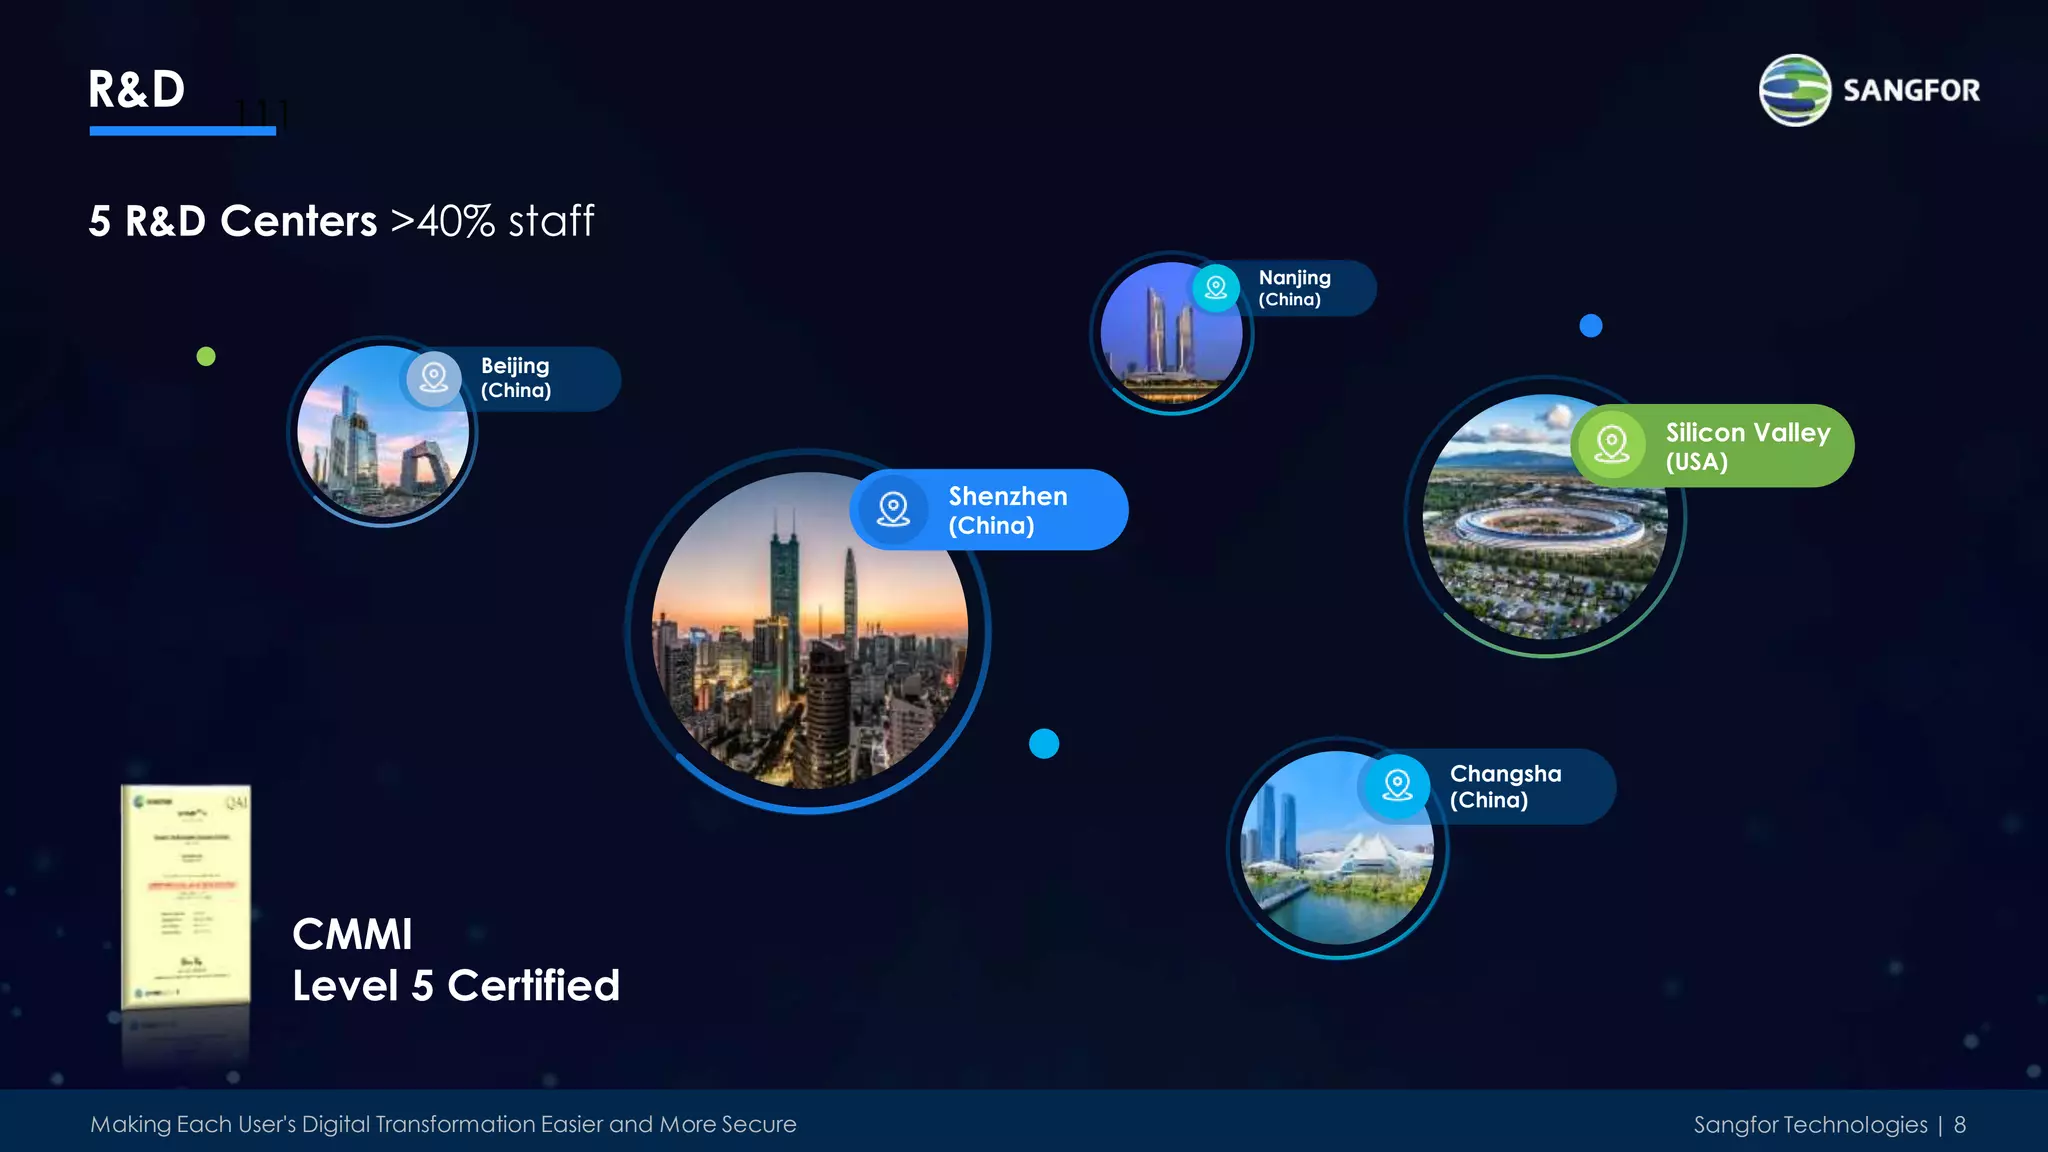Click the small green dot near Beijing
The image size is (2048, 1152).
click(206, 357)
